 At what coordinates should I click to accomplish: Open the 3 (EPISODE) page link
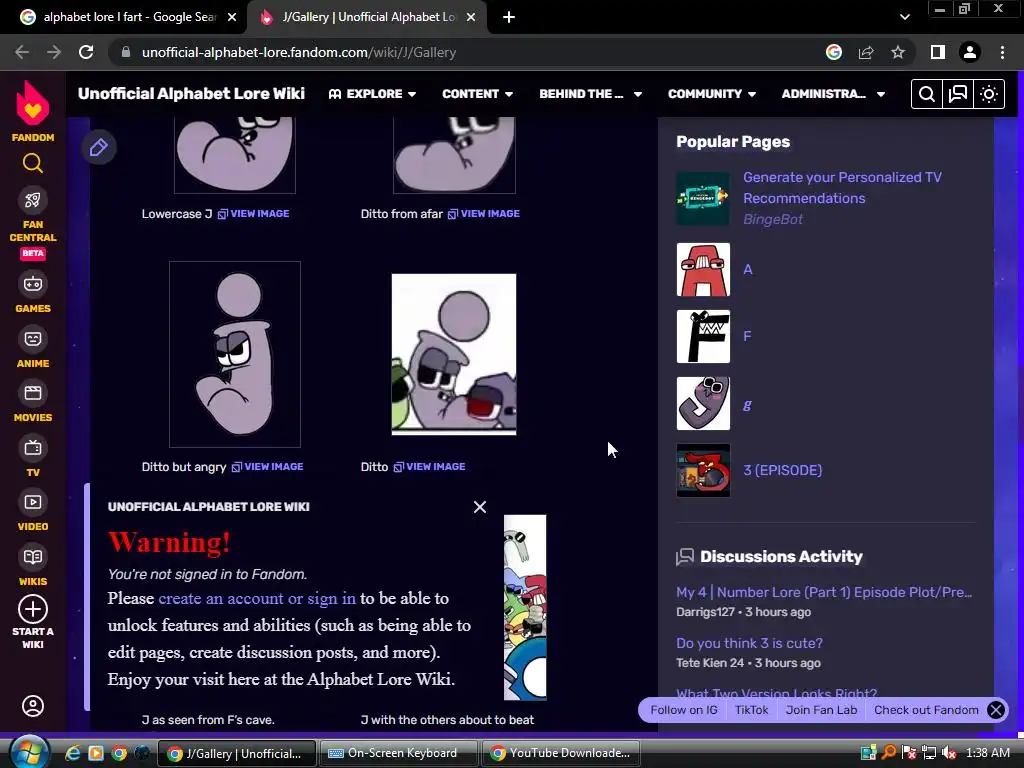coord(782,470)
